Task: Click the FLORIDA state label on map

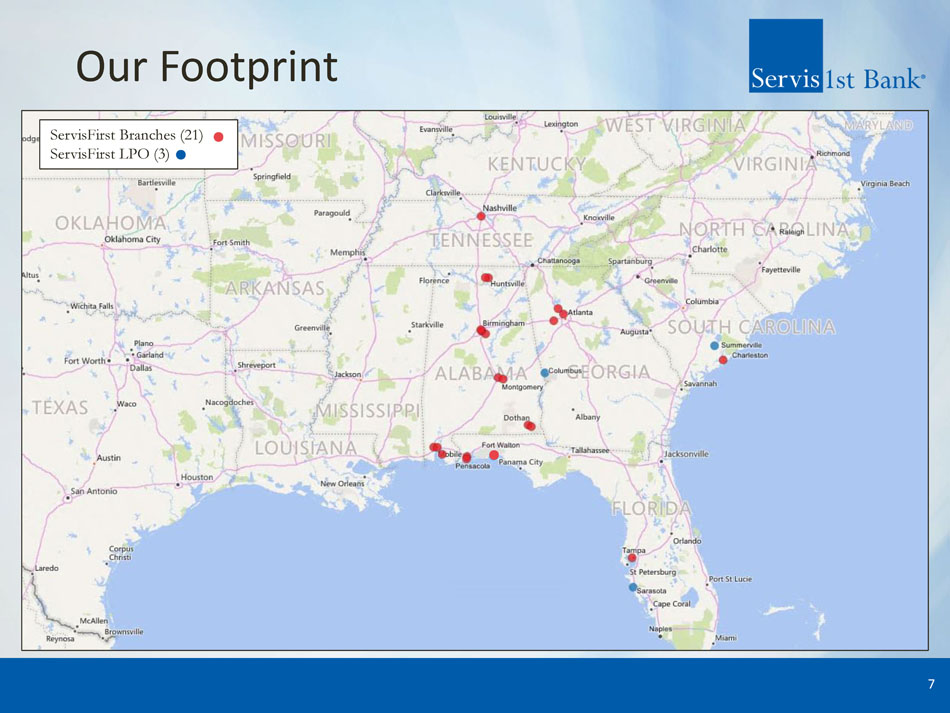Action: pos(651,508)
